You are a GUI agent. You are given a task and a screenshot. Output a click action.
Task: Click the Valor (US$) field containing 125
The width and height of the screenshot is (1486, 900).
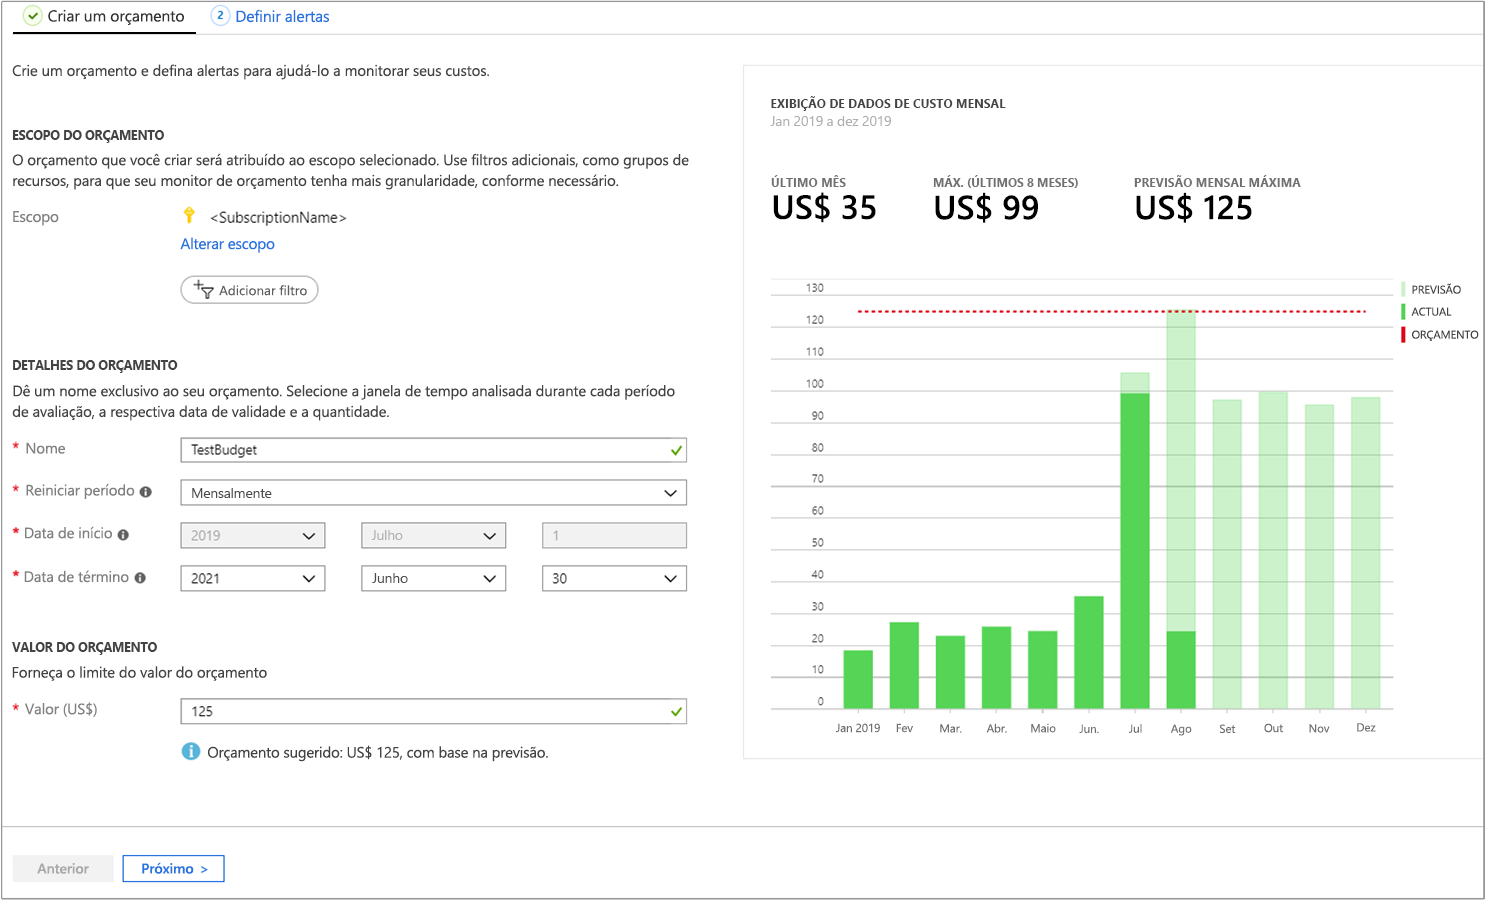(x=433, y=712)
